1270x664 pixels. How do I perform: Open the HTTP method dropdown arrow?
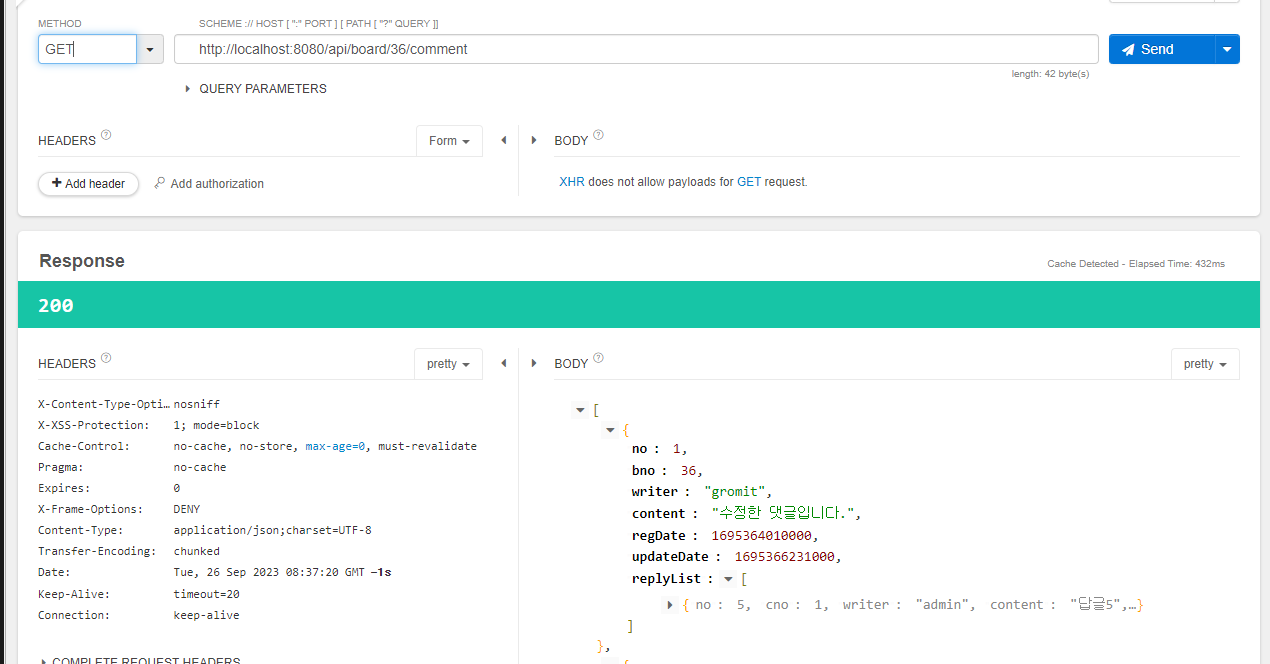click(x=150, y=49)
